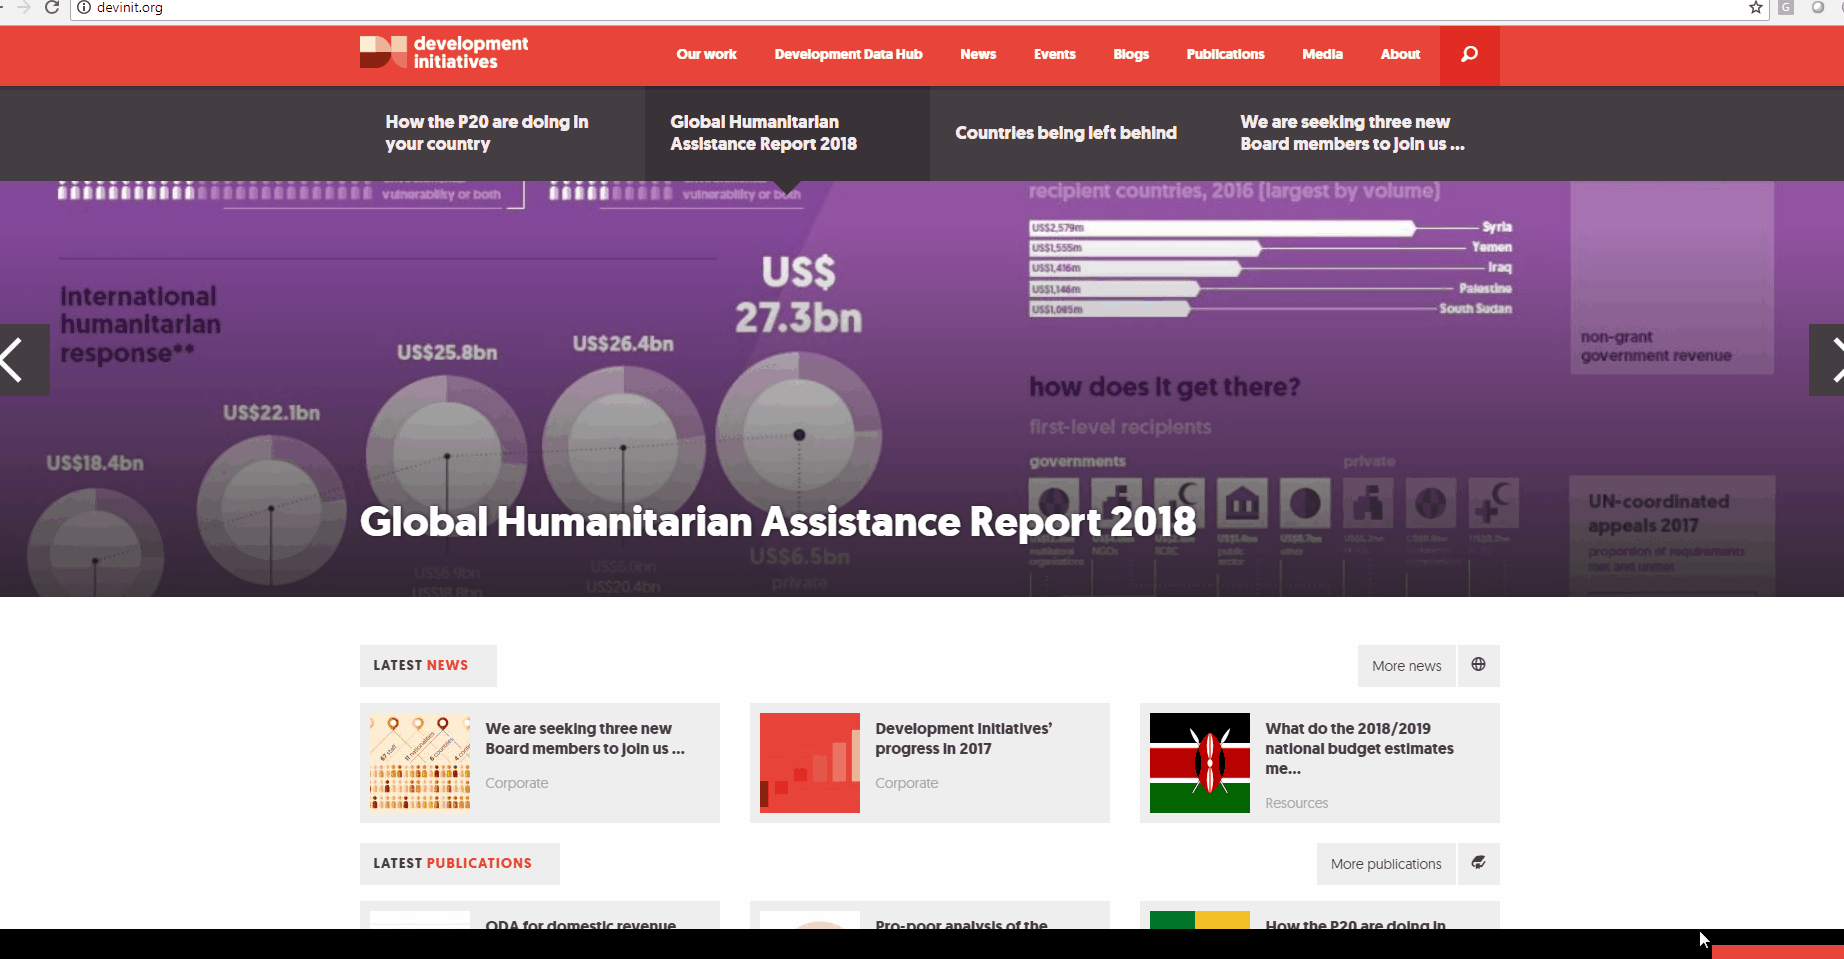This screenshot has height=959, width=1844.
Task: Open the Media menu item
Action: tap(1322, 54)
